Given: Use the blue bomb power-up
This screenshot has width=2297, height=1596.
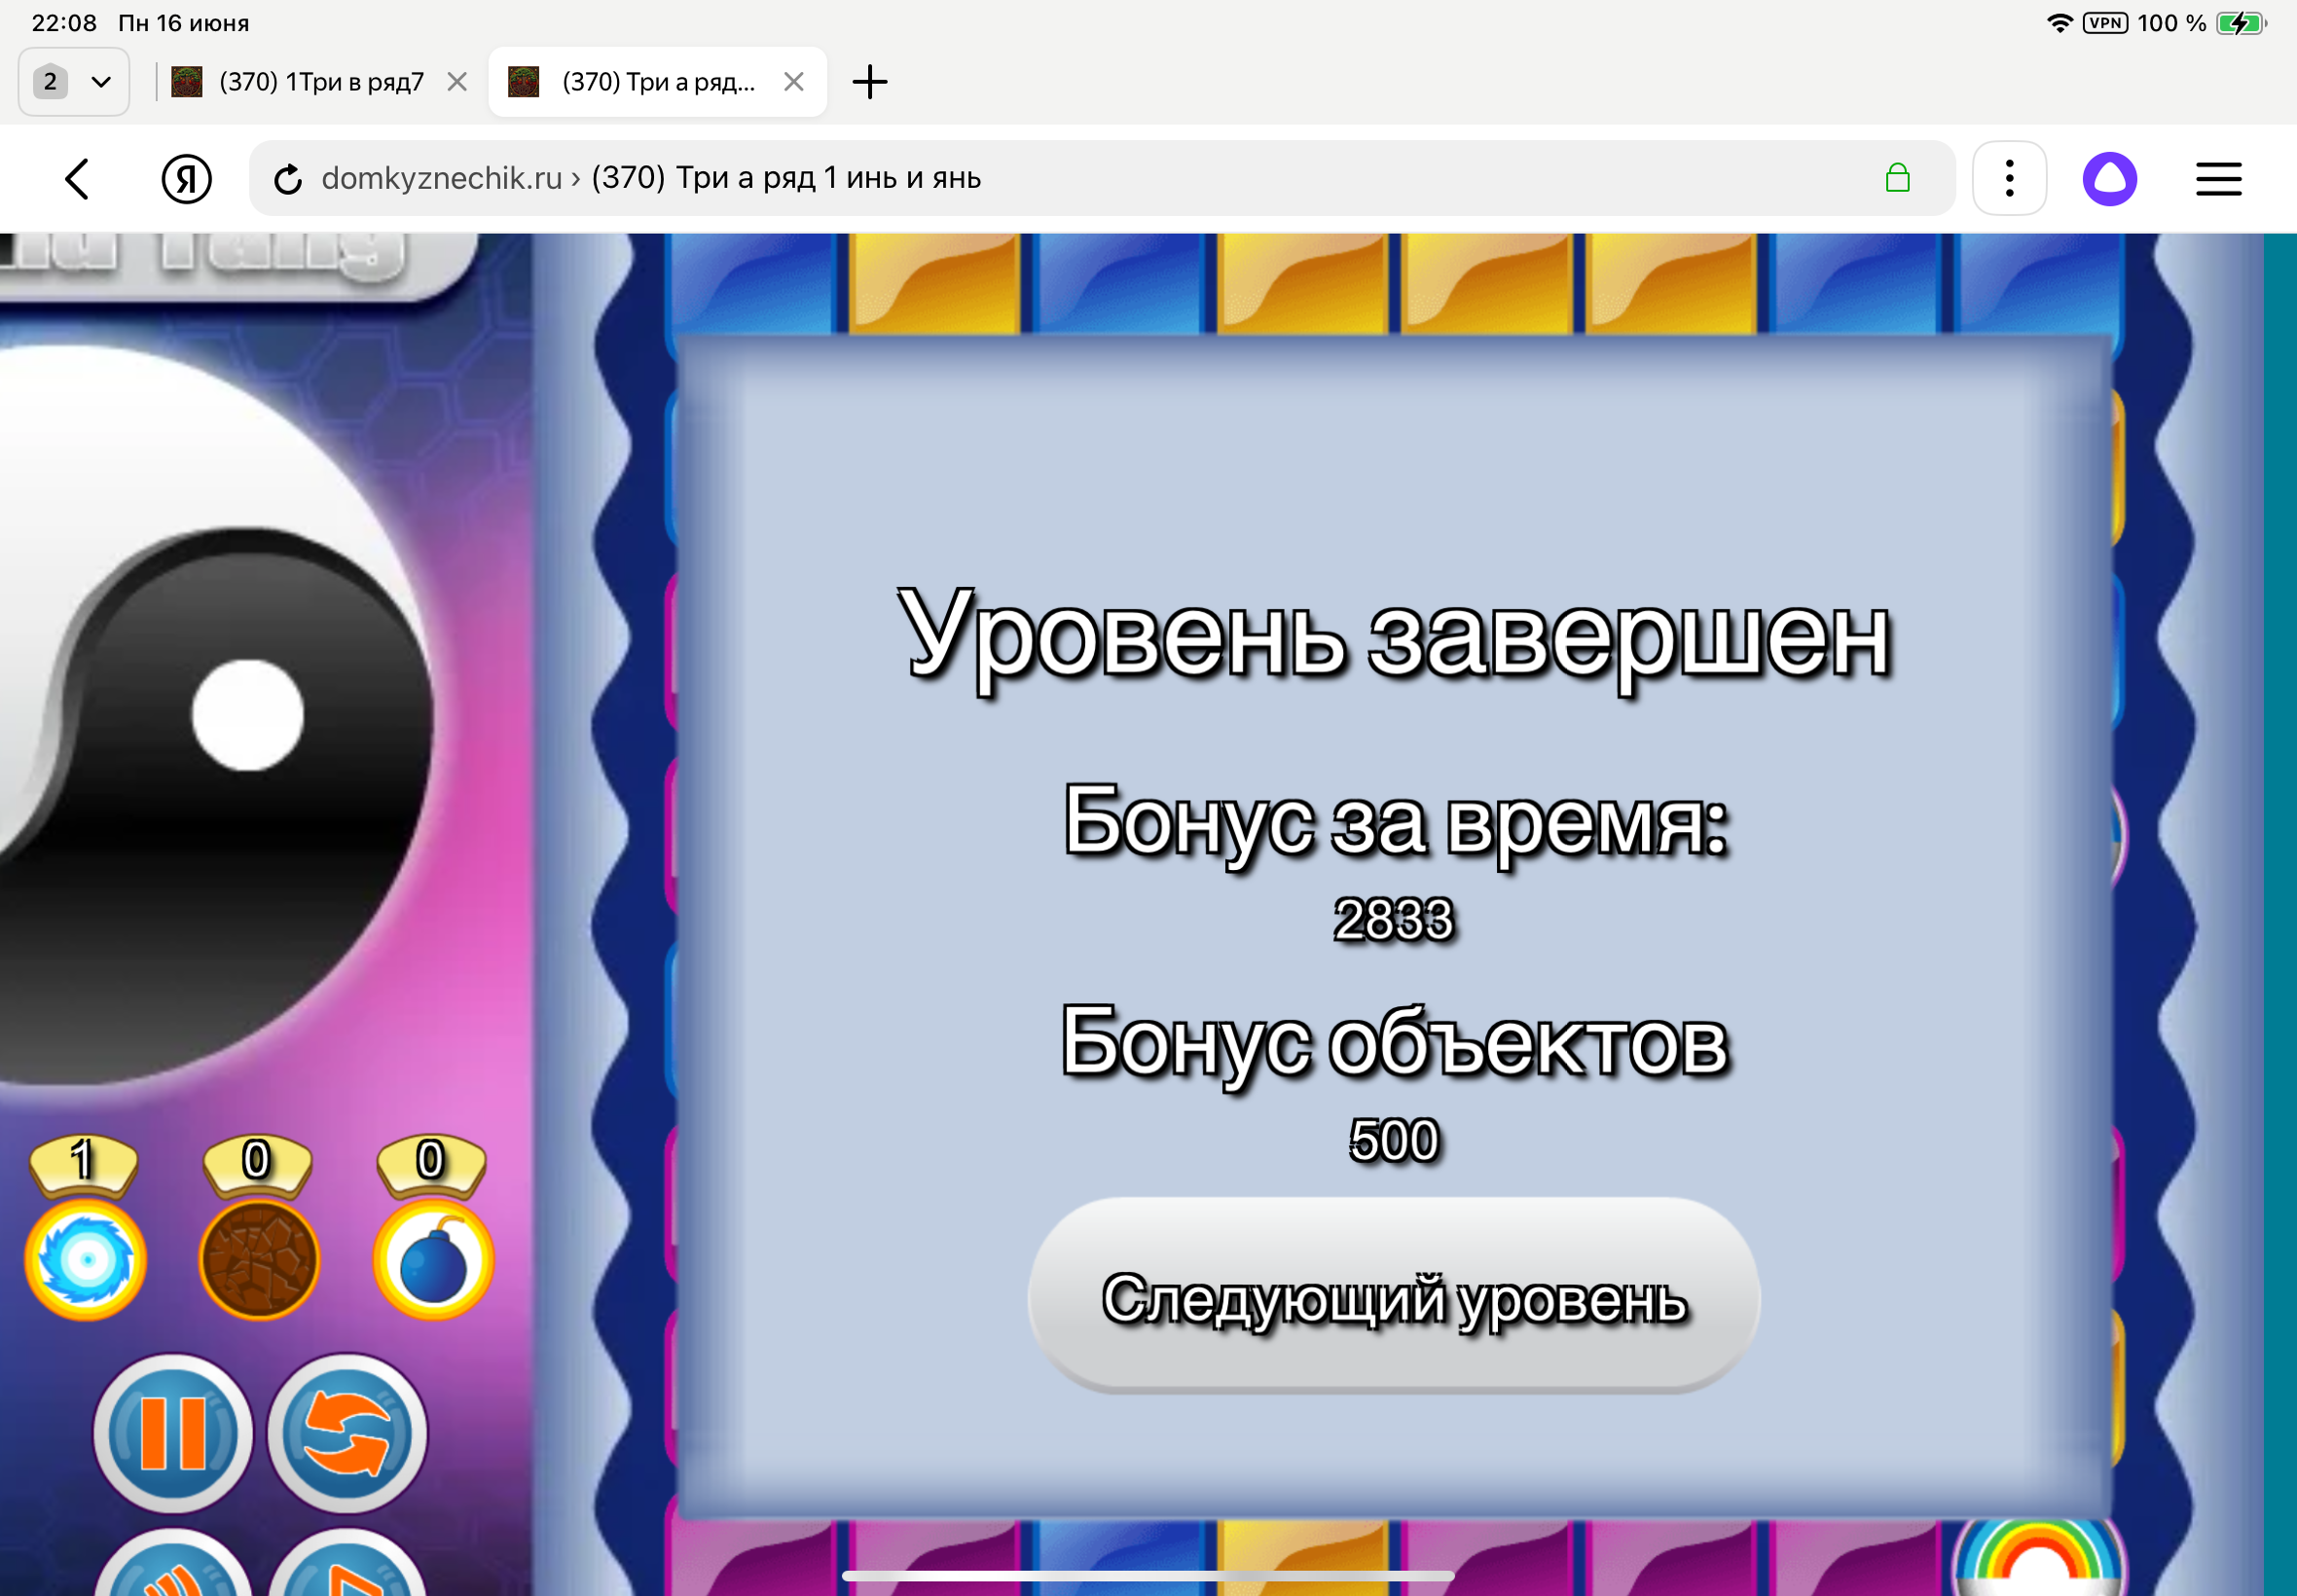Looking at the screenshot, I should [433, 1260].
